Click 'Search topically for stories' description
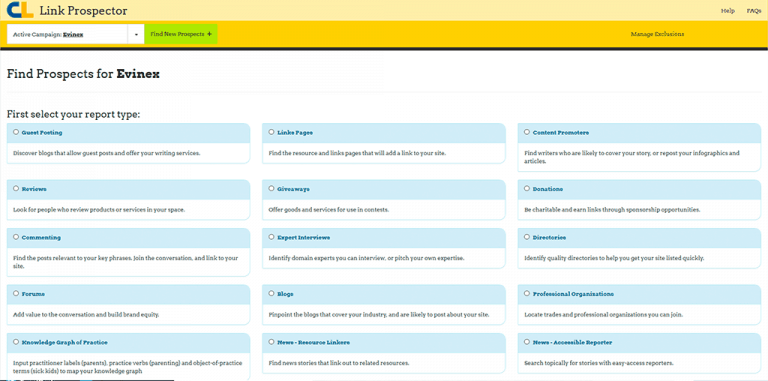The image size is (768, 381). pos(599,363)
